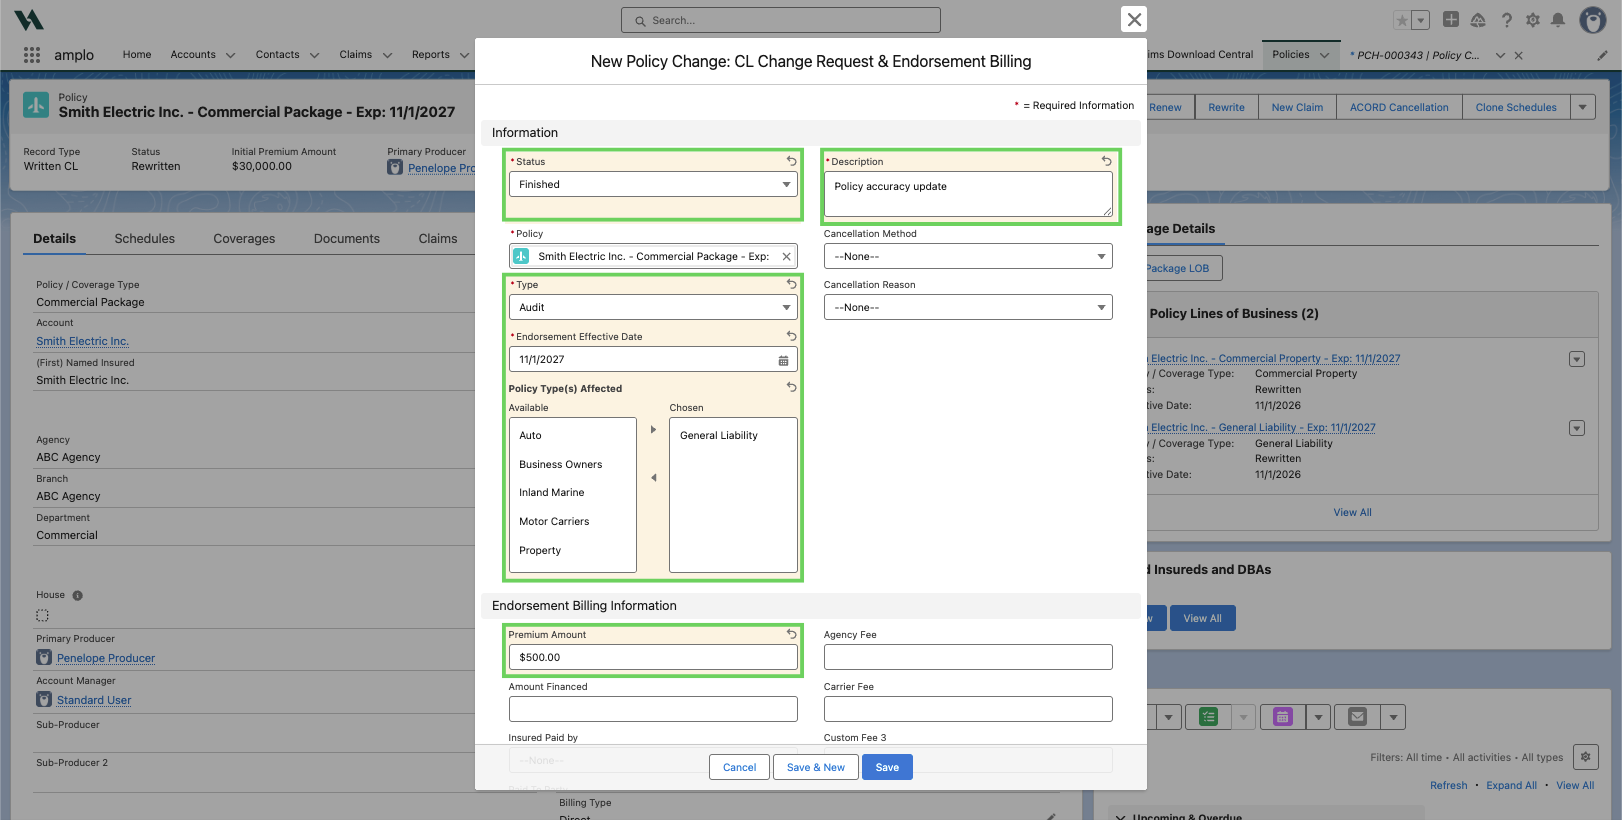Open the date picker calendar icon

pyautogui.click(x=783, y=360)
